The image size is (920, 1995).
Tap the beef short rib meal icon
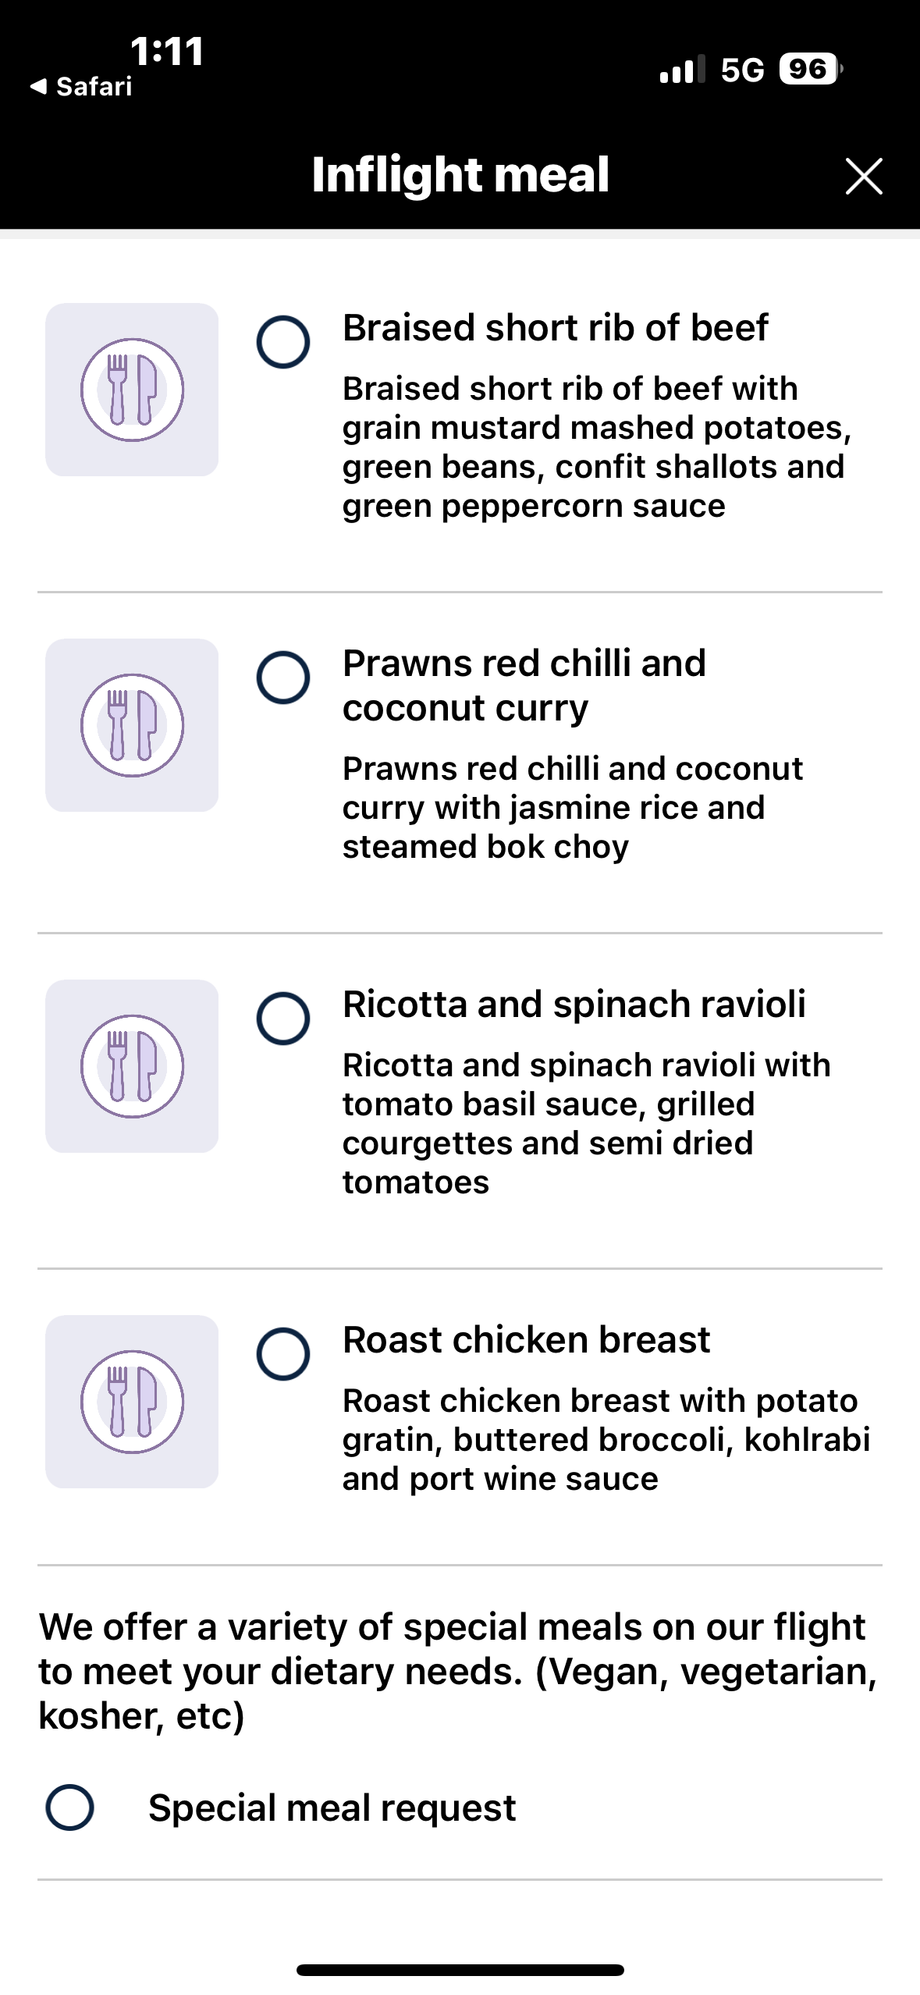pos(132,390)
